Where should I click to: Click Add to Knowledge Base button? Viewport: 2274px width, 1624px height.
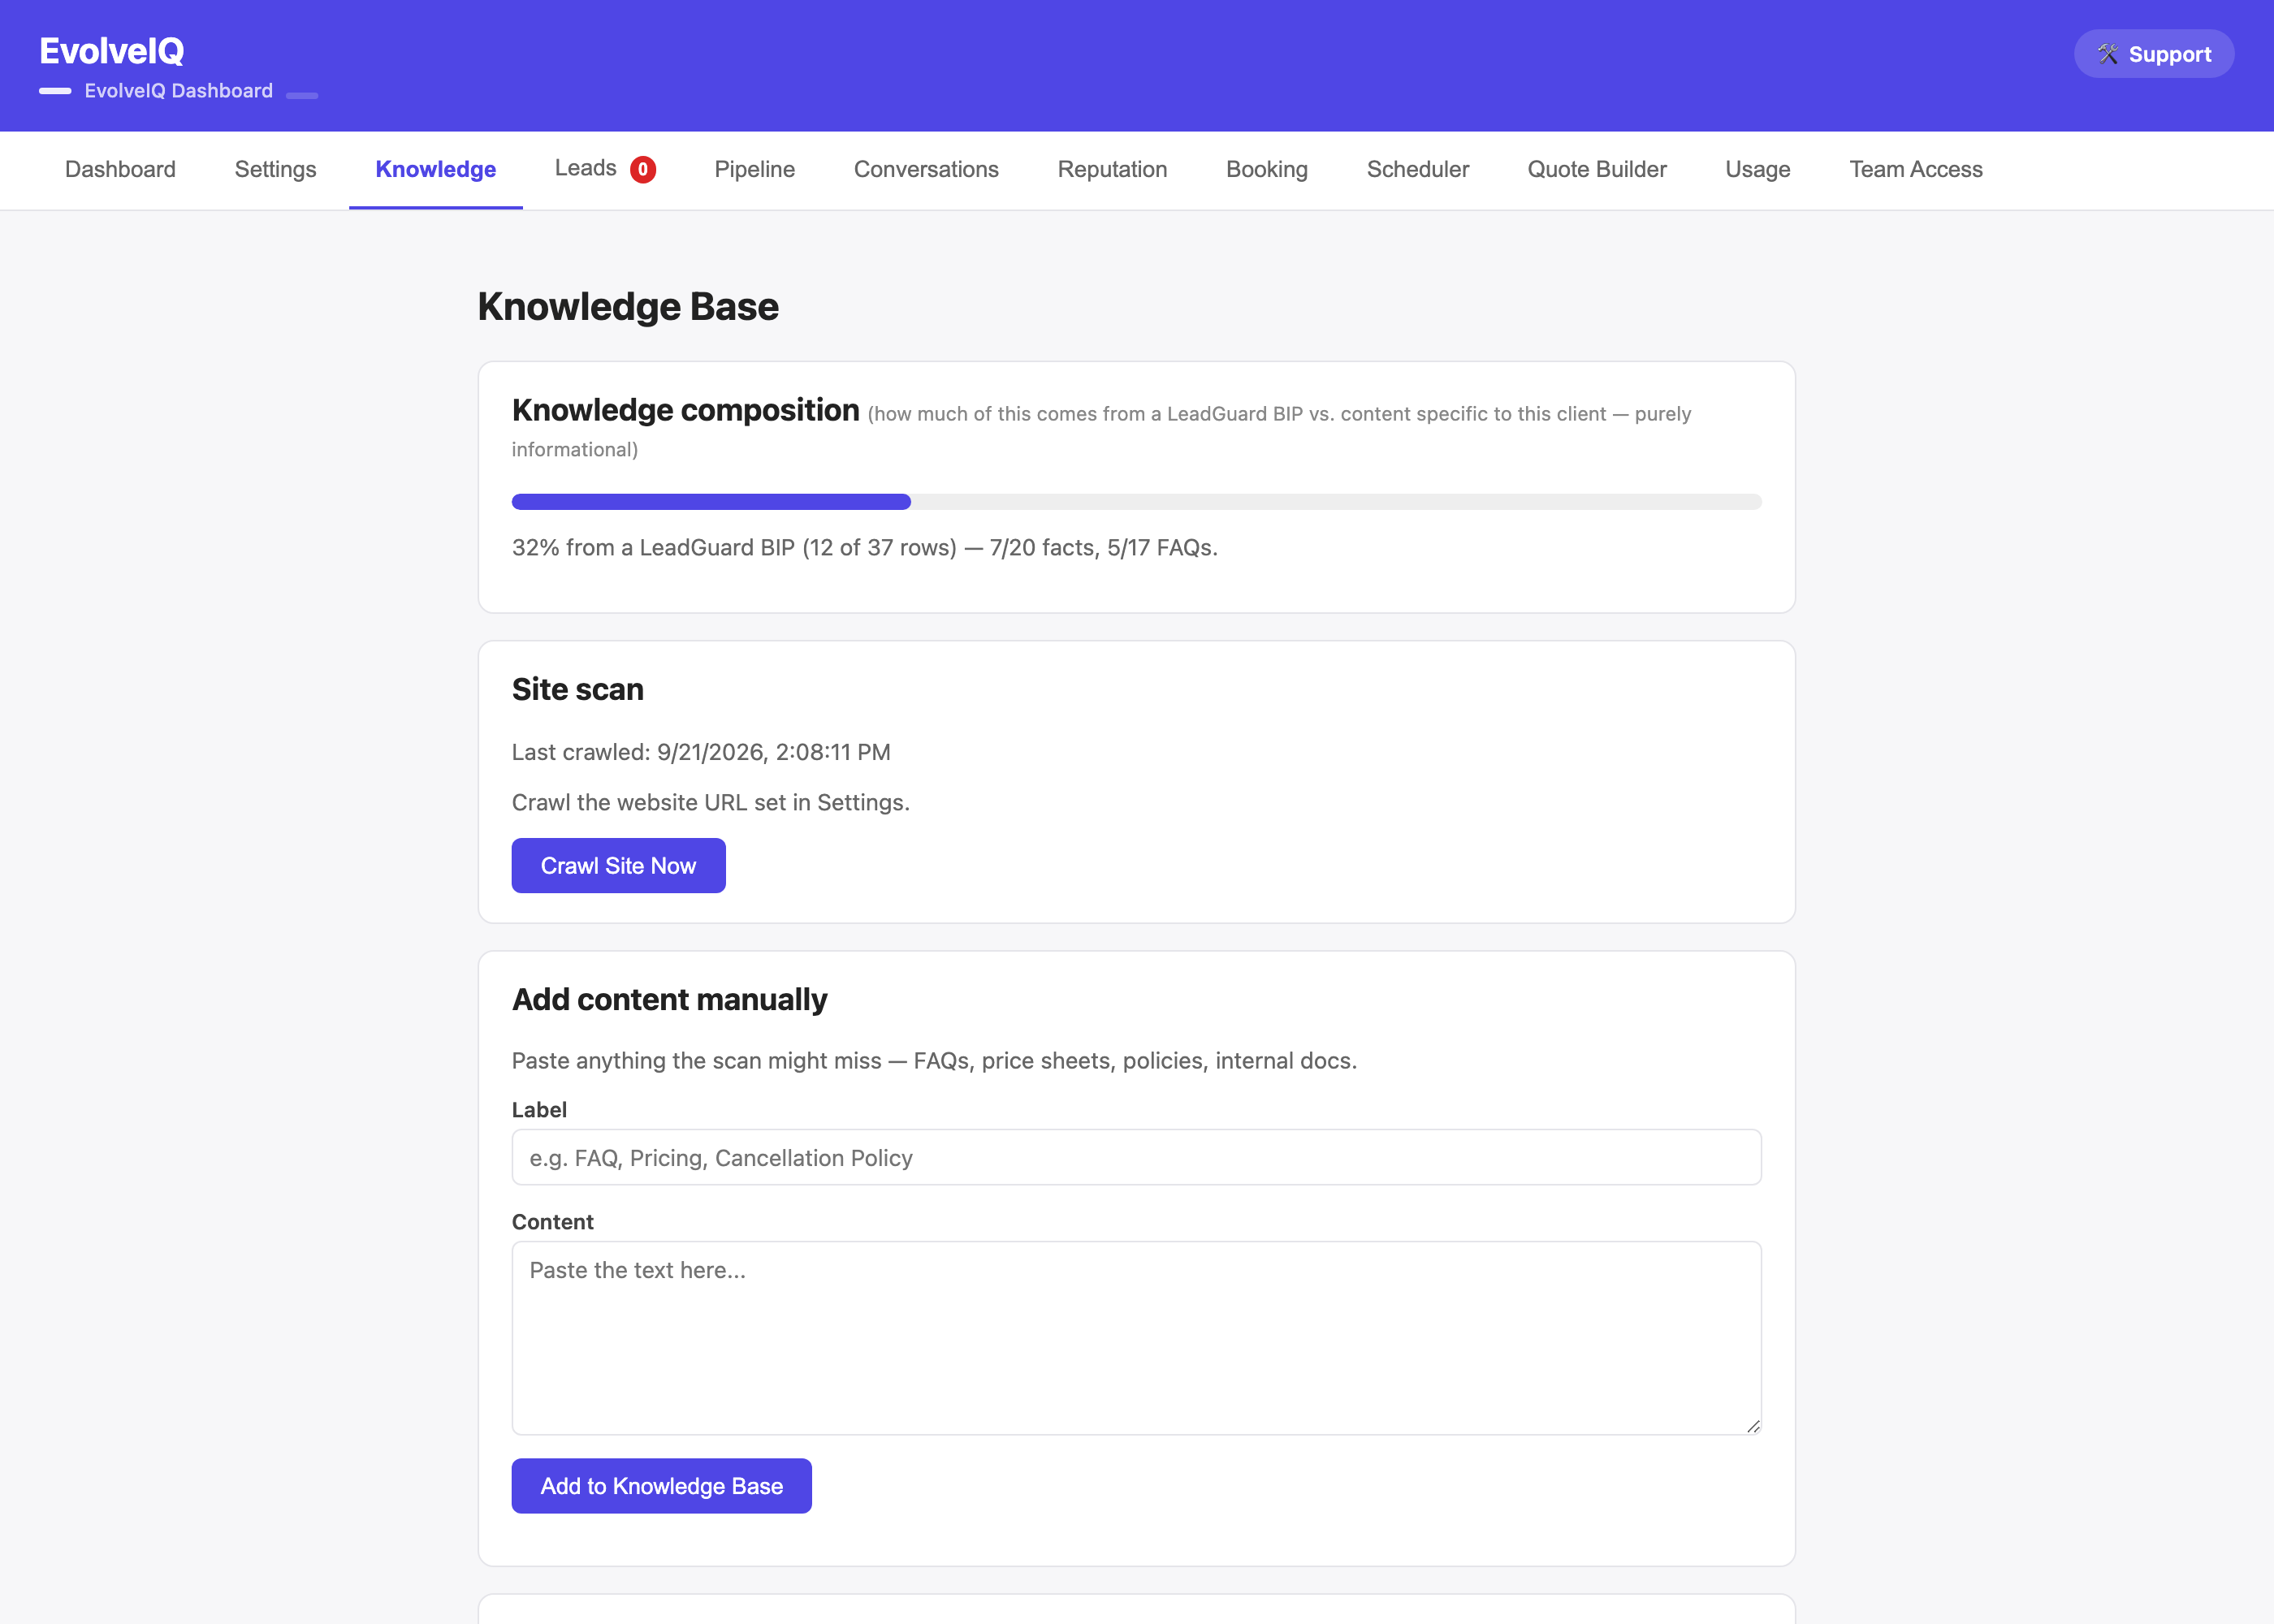click(x=661, y=1486)
